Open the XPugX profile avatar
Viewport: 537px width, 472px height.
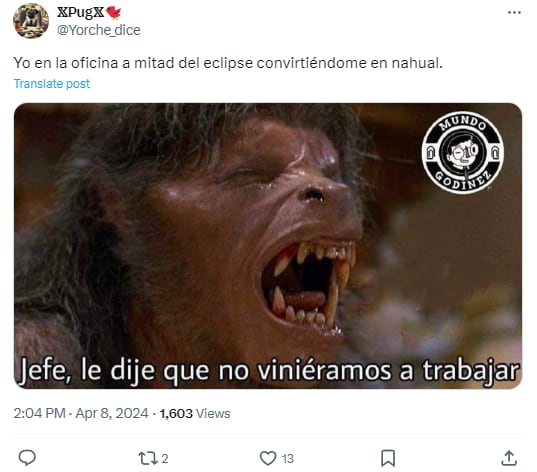(31, 21)
